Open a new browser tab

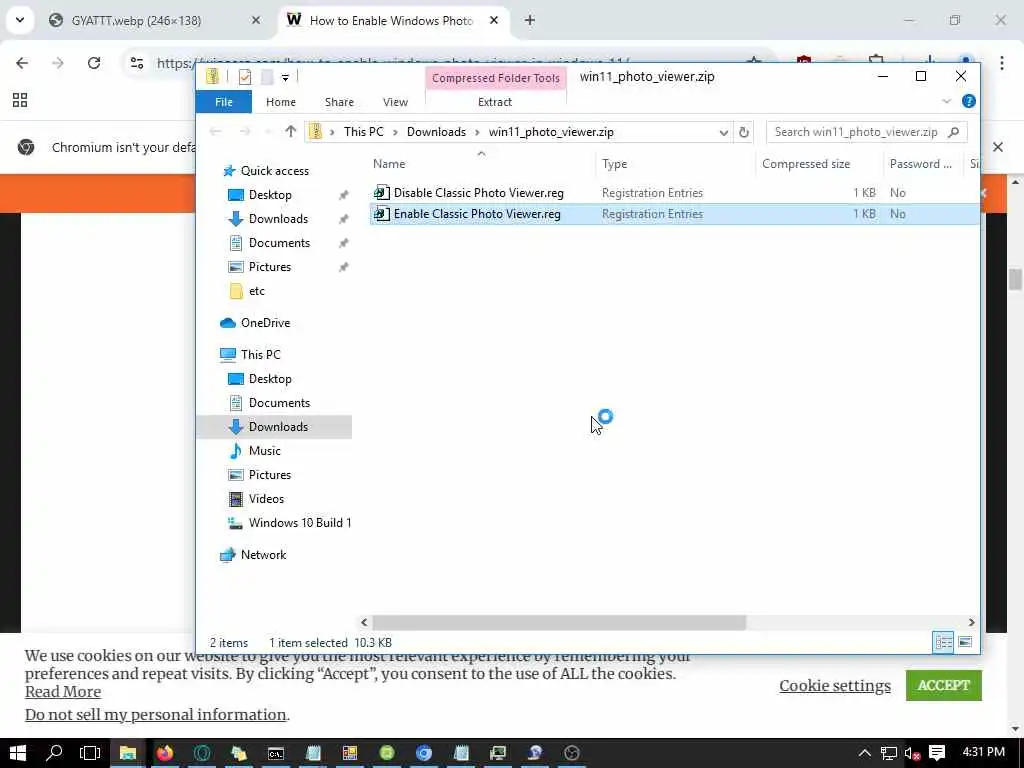[530, 20]
